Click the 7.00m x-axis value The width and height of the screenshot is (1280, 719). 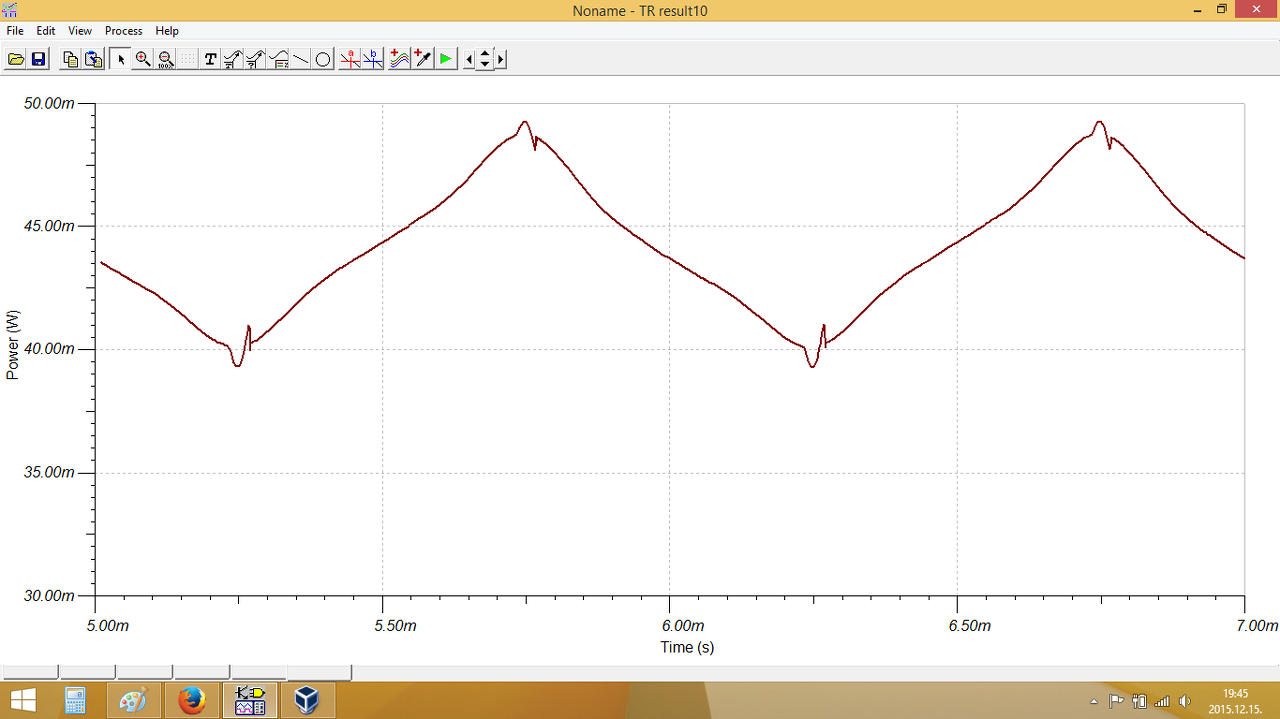1256,626
